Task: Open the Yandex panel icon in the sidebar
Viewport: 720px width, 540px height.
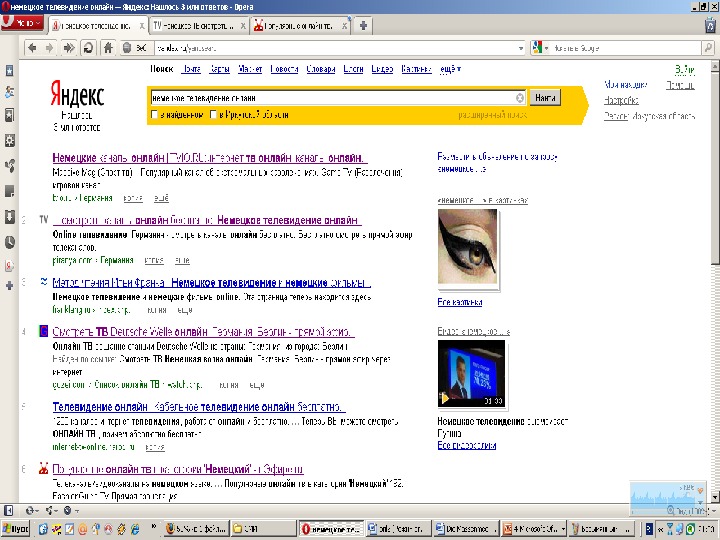Action: click(9, 265)
